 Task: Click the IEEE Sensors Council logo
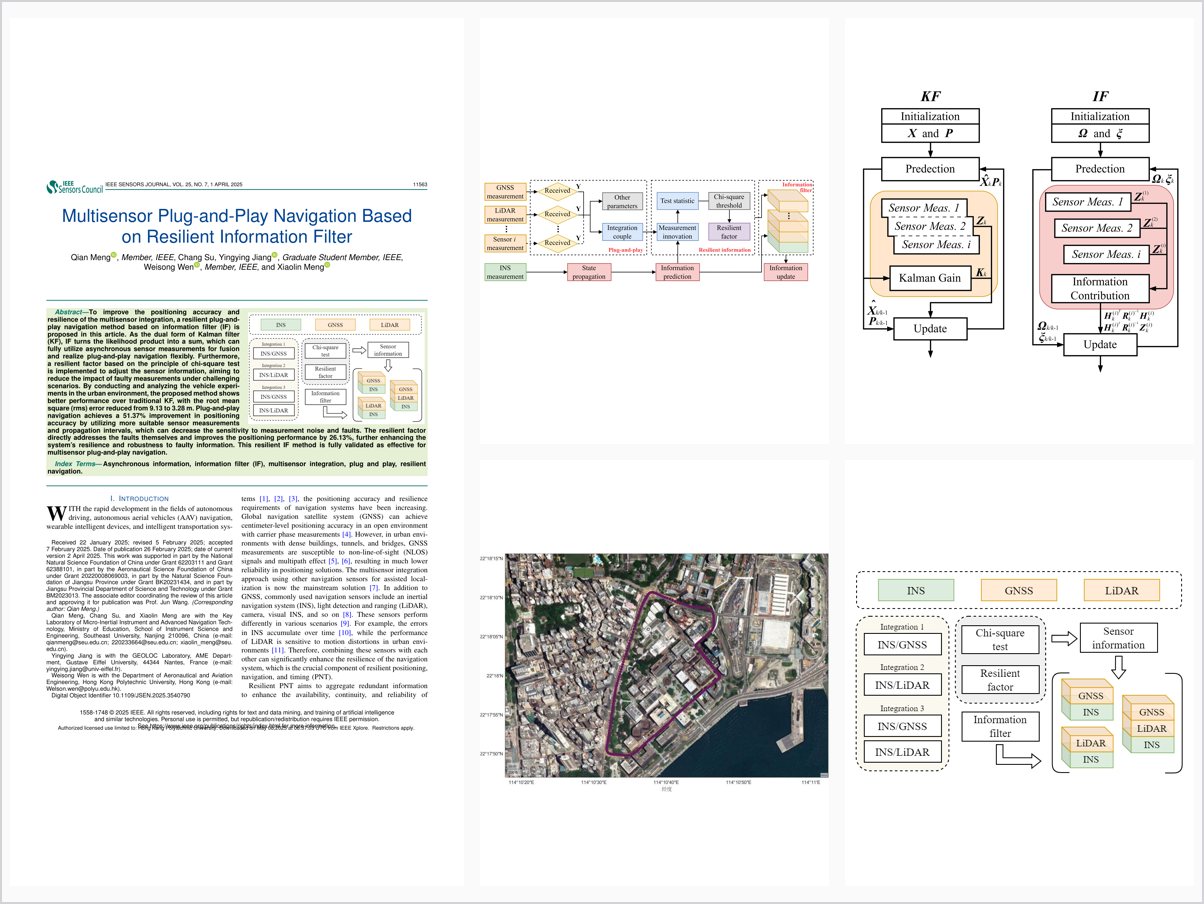point(74,186)
